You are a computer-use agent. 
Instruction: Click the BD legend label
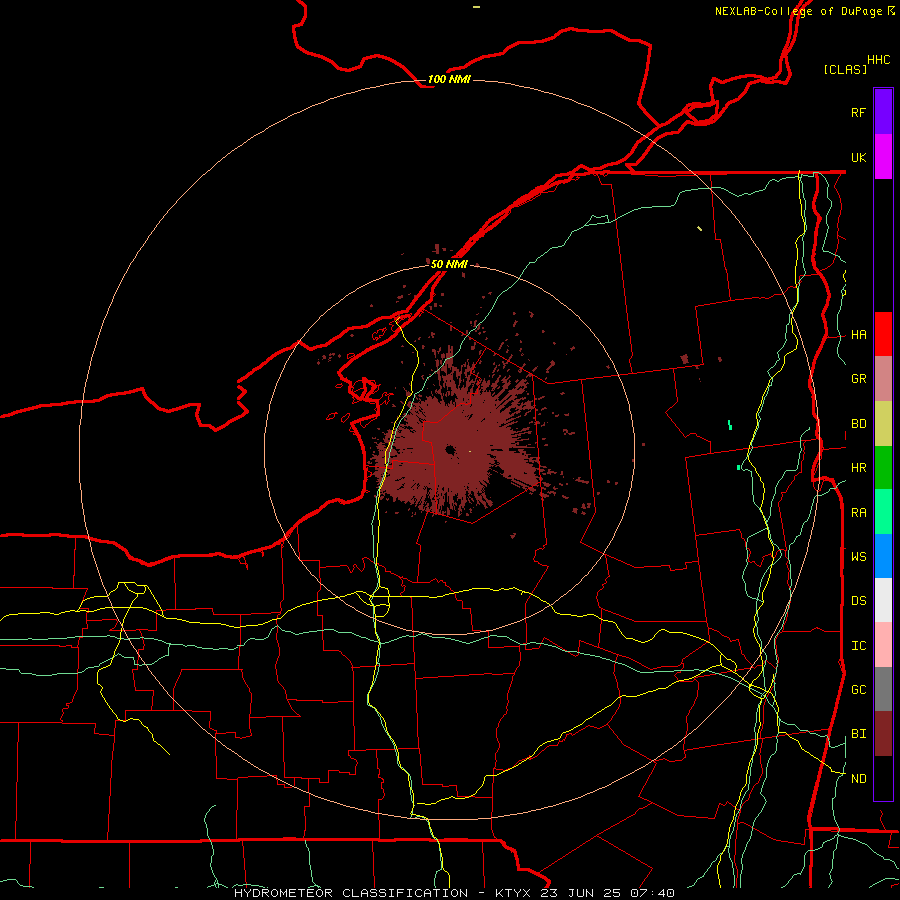coord(858,424)
